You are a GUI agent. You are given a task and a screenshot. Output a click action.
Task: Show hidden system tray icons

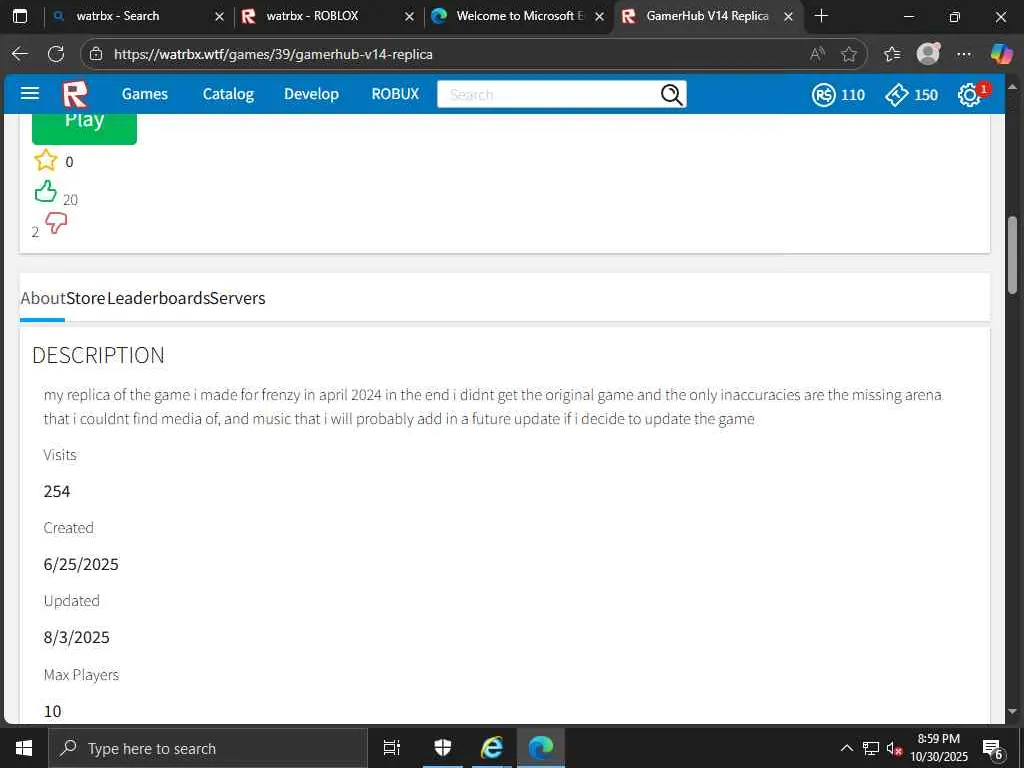pos(846,748)
